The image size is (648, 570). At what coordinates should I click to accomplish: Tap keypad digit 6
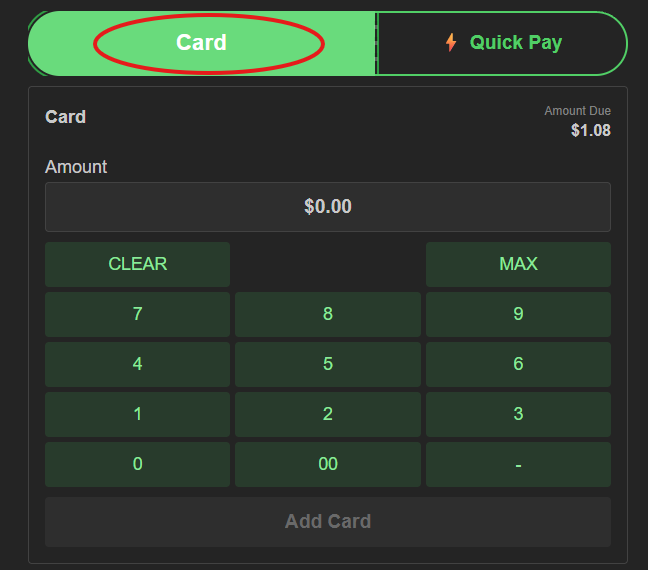pos(518,364)
